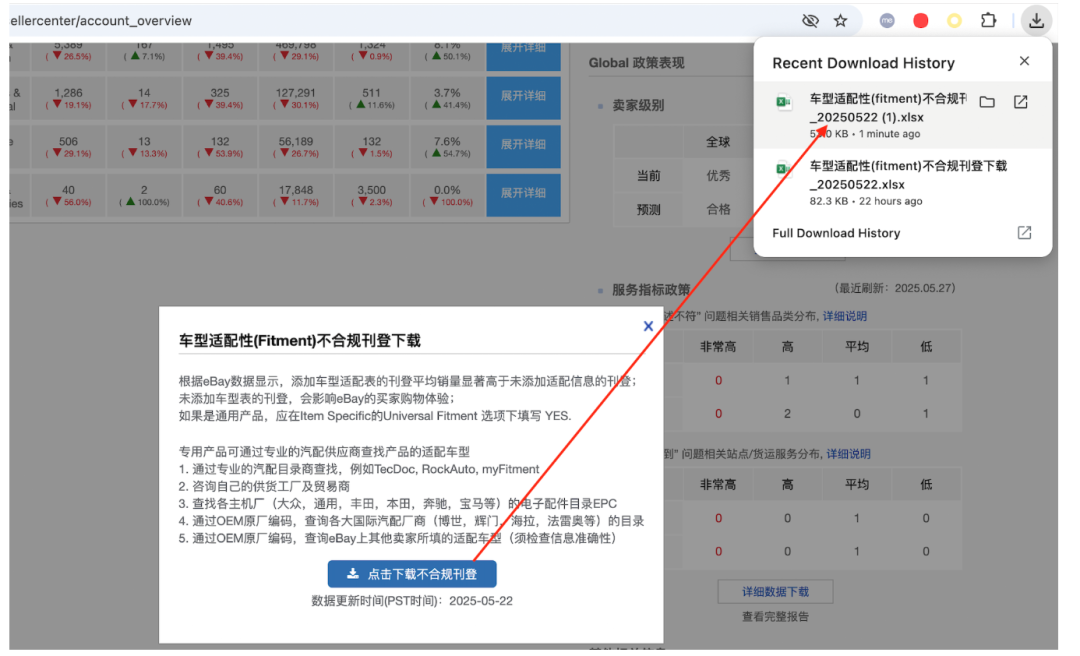Click the "me" profile avatar
Screen dimensions: 1080x656
pos(886,20)
